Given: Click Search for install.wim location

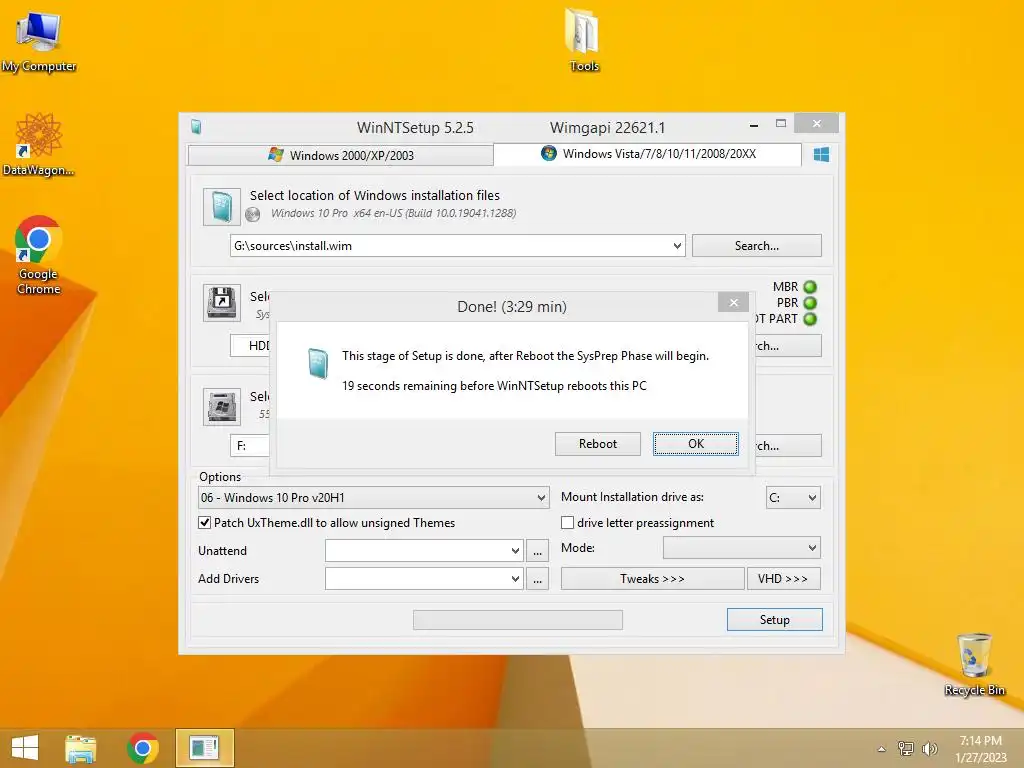Looking at the screenshot, I should click(756, 246).
